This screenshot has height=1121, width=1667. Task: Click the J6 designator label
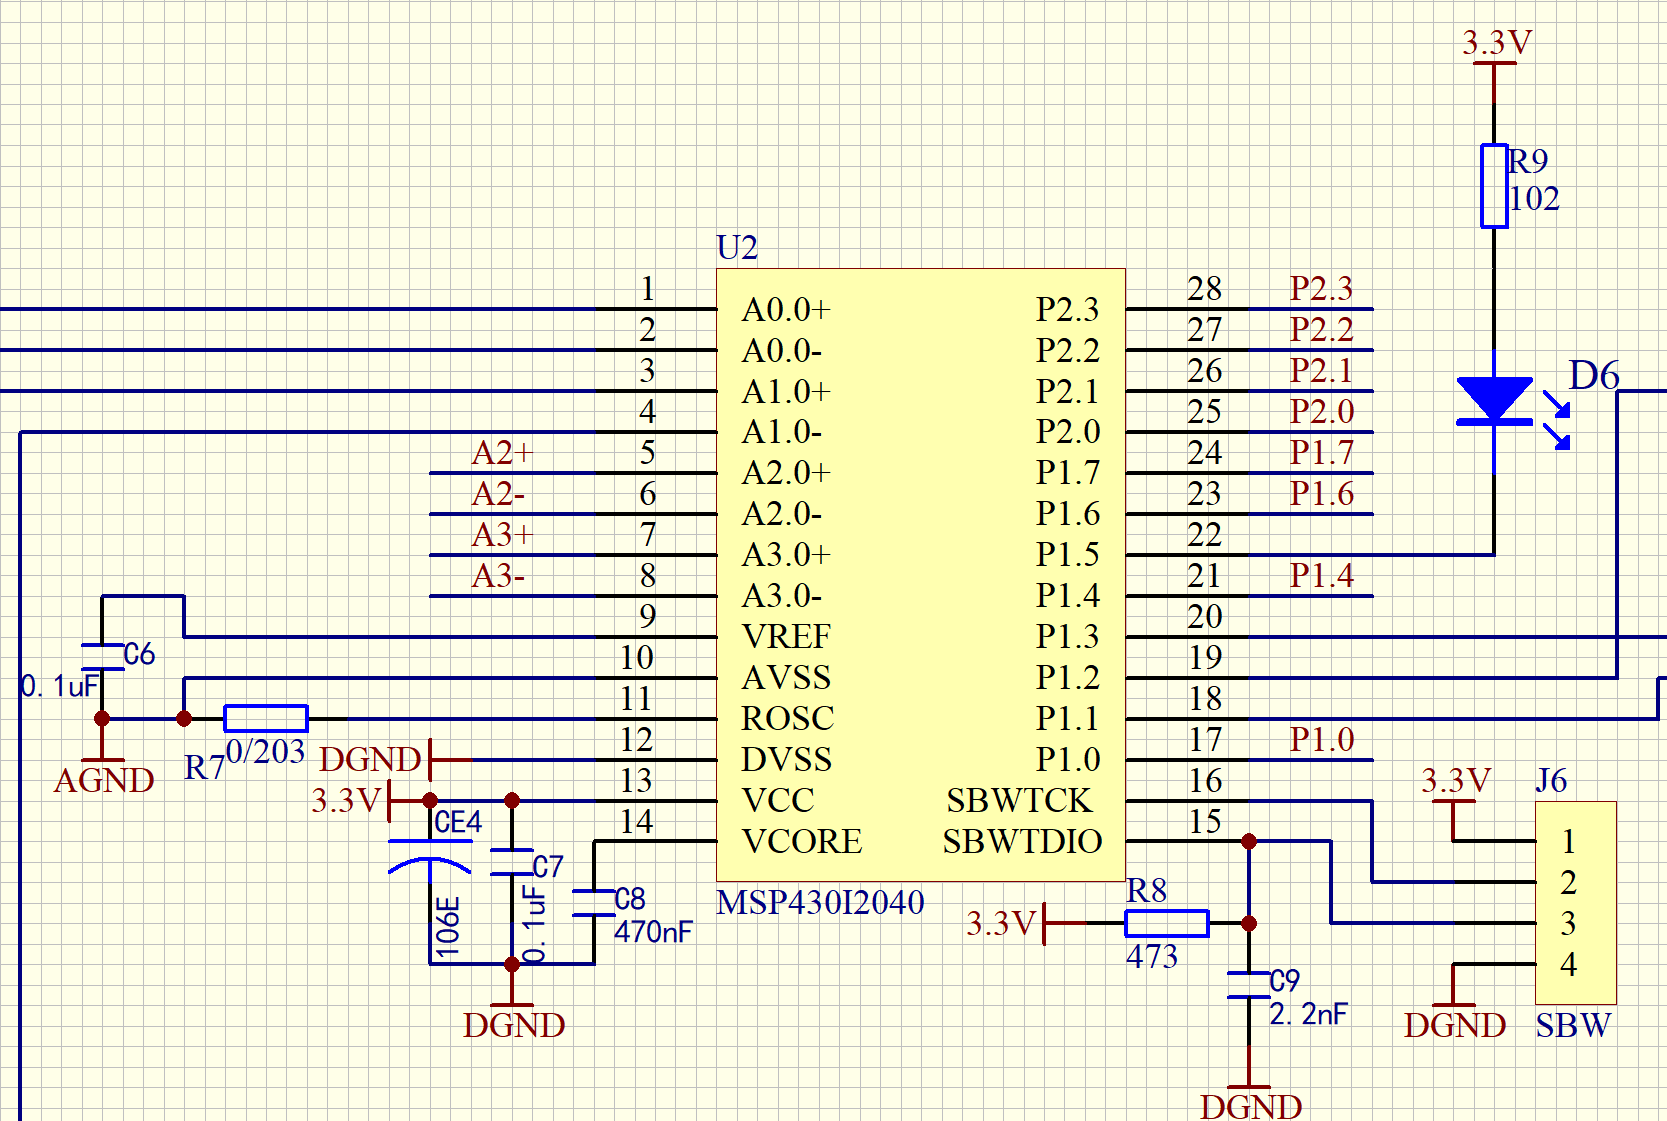click(x=1551, y=780)
